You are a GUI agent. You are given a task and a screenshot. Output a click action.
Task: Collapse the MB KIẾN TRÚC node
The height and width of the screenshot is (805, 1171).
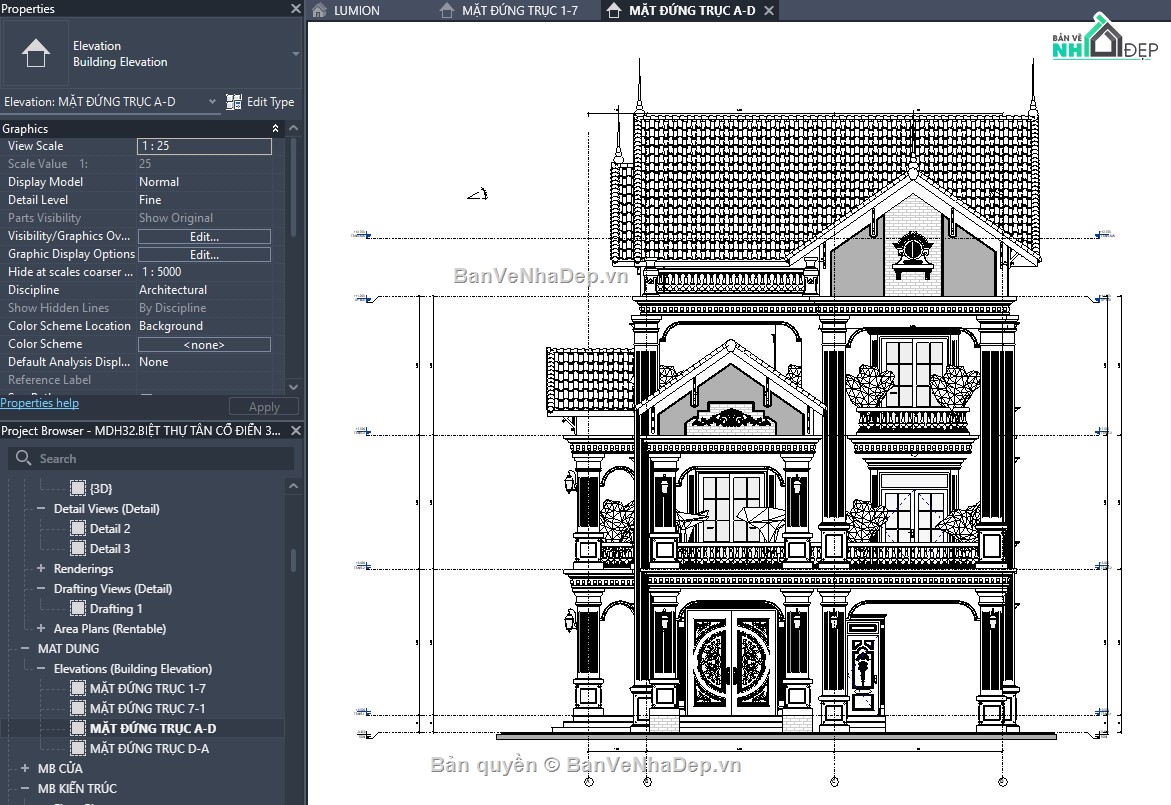point(25,789)
